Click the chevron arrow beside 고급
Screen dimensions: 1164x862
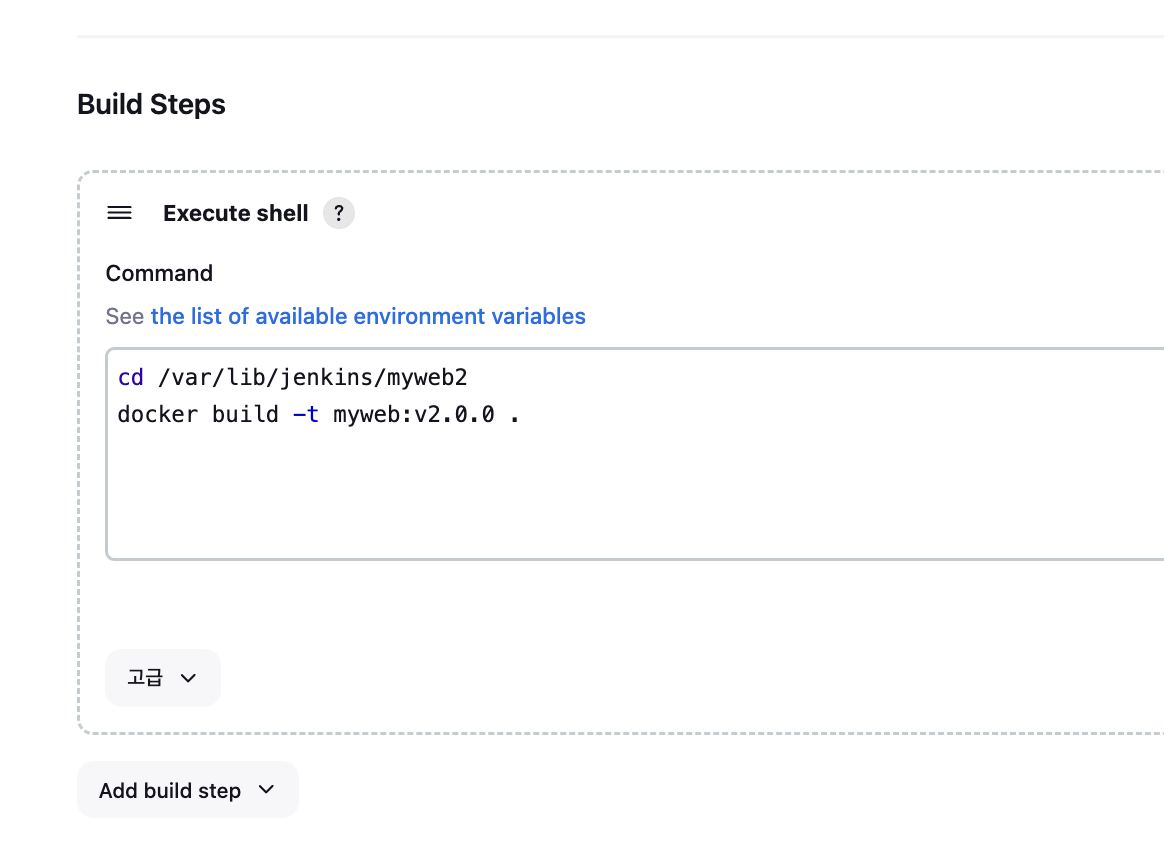[188, 678]
